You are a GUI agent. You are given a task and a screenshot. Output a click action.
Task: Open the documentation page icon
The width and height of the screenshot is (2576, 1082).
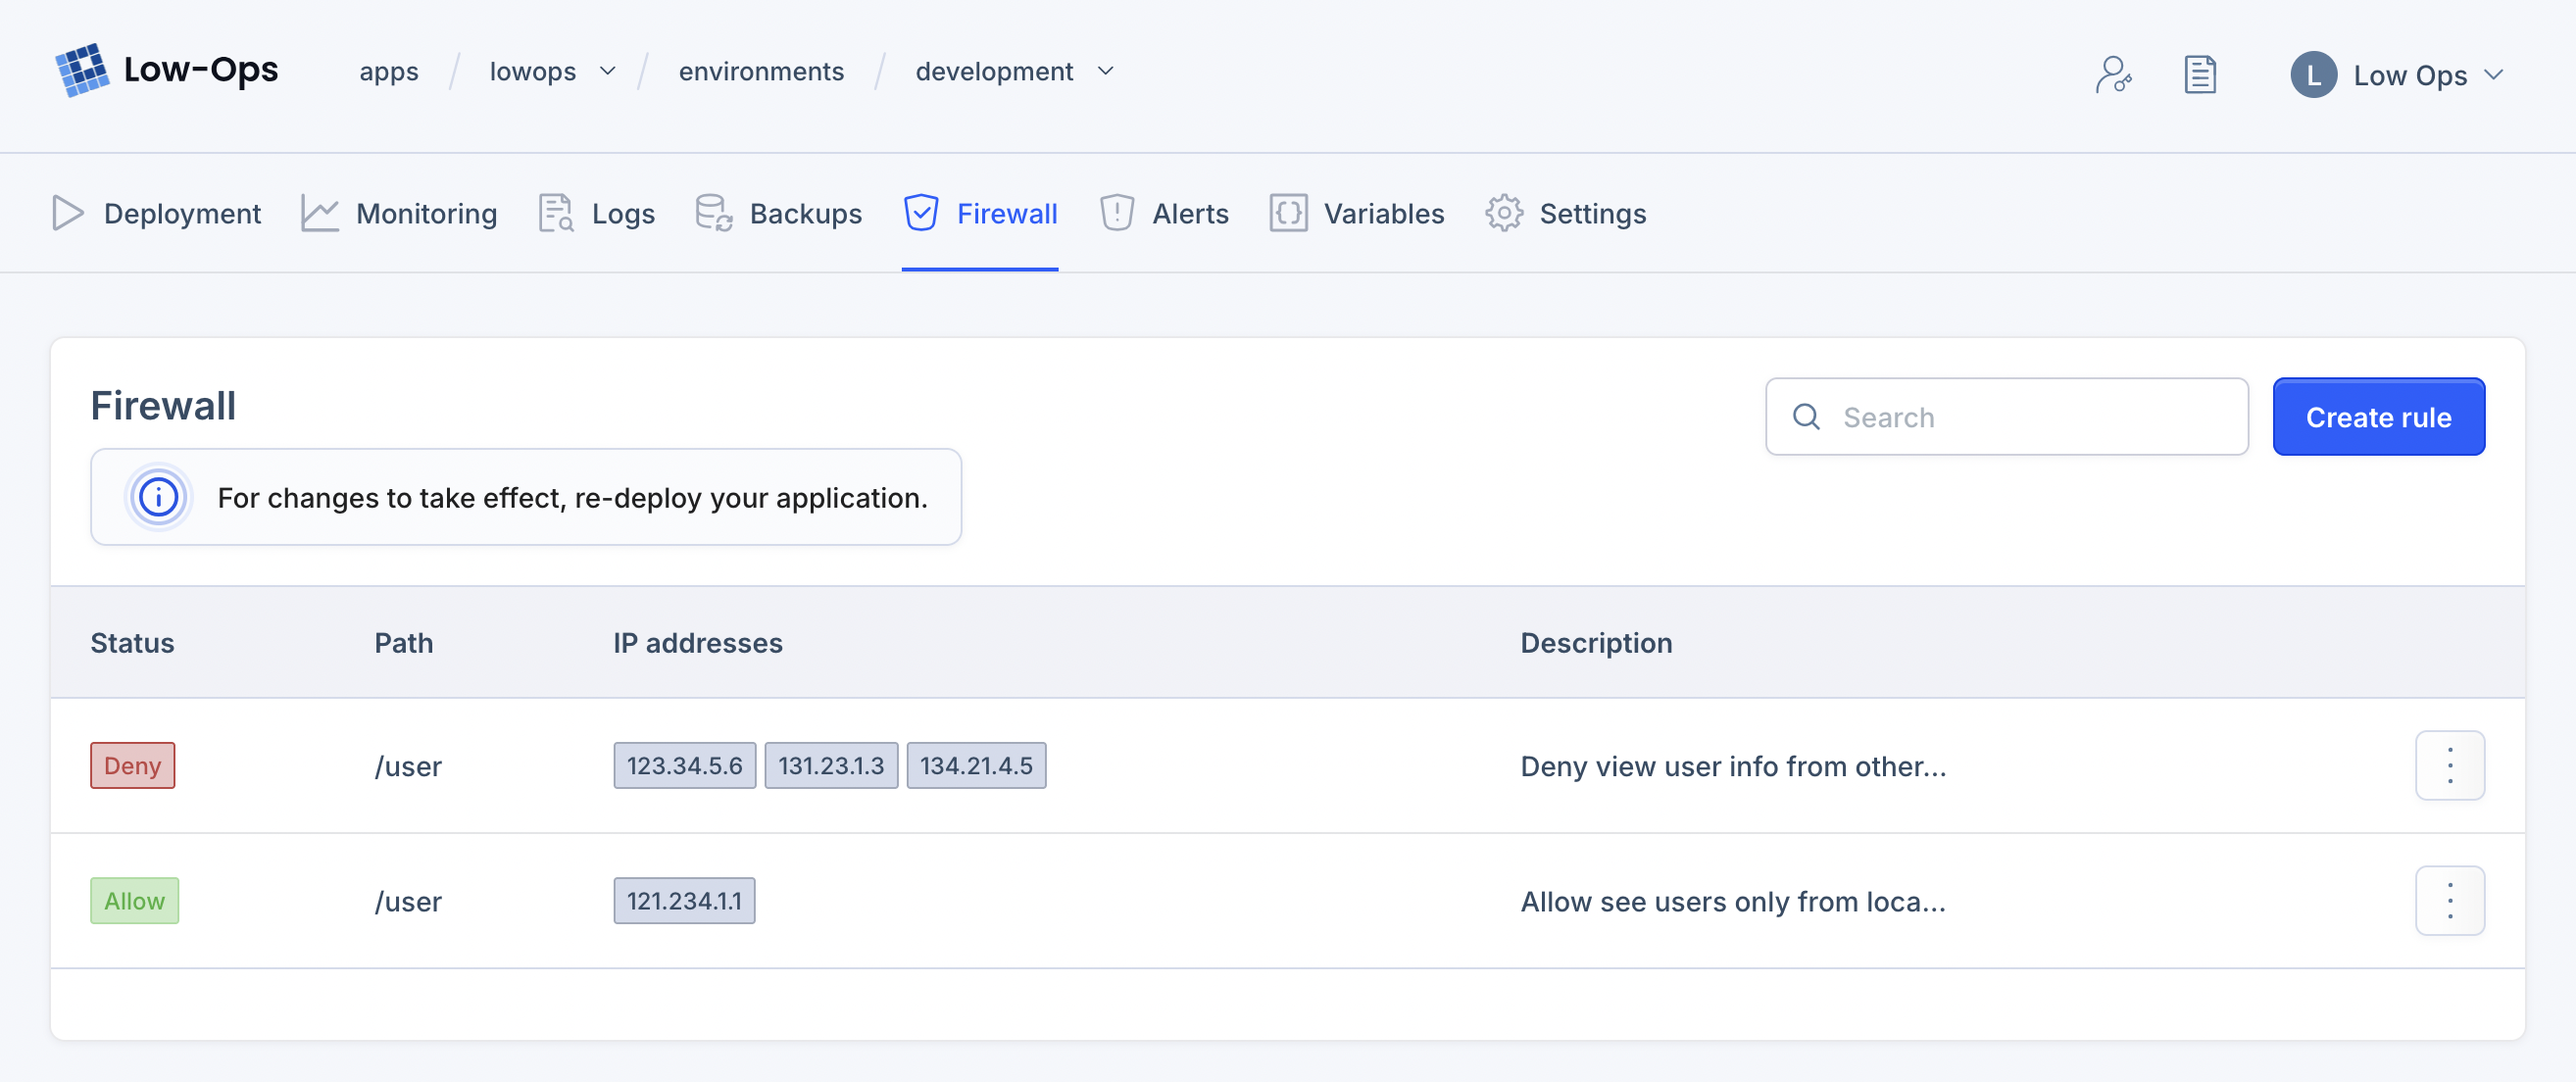tap(2200, 74)
